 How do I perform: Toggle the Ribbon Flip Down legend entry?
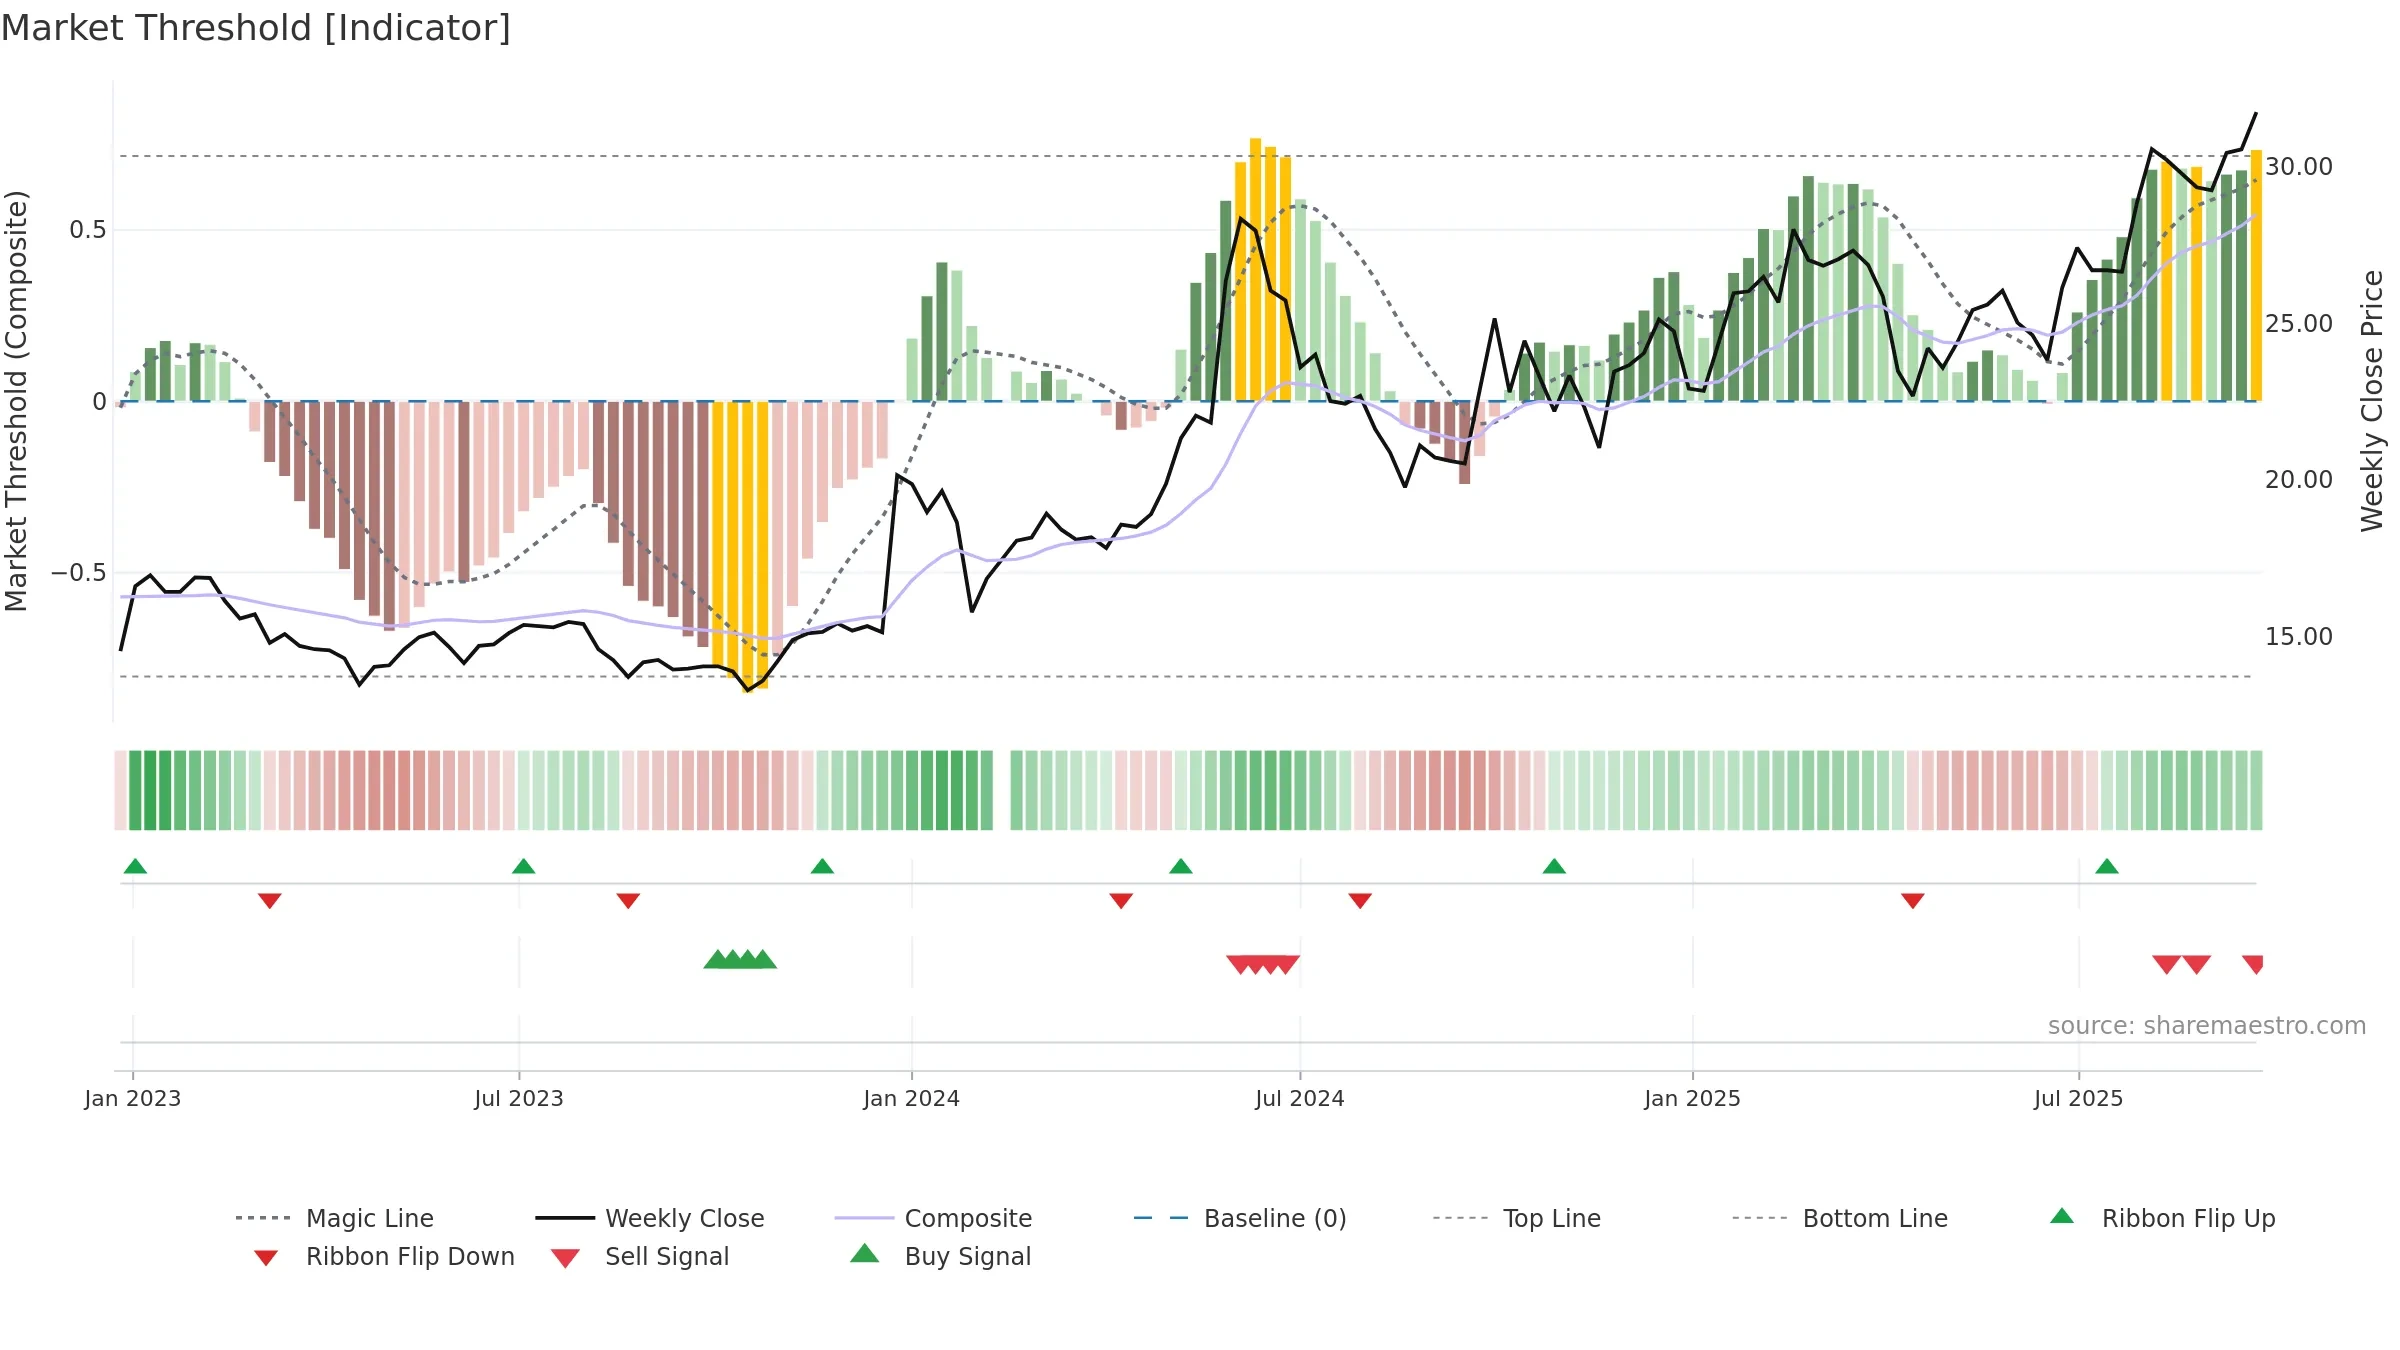tap(383, 1256)
